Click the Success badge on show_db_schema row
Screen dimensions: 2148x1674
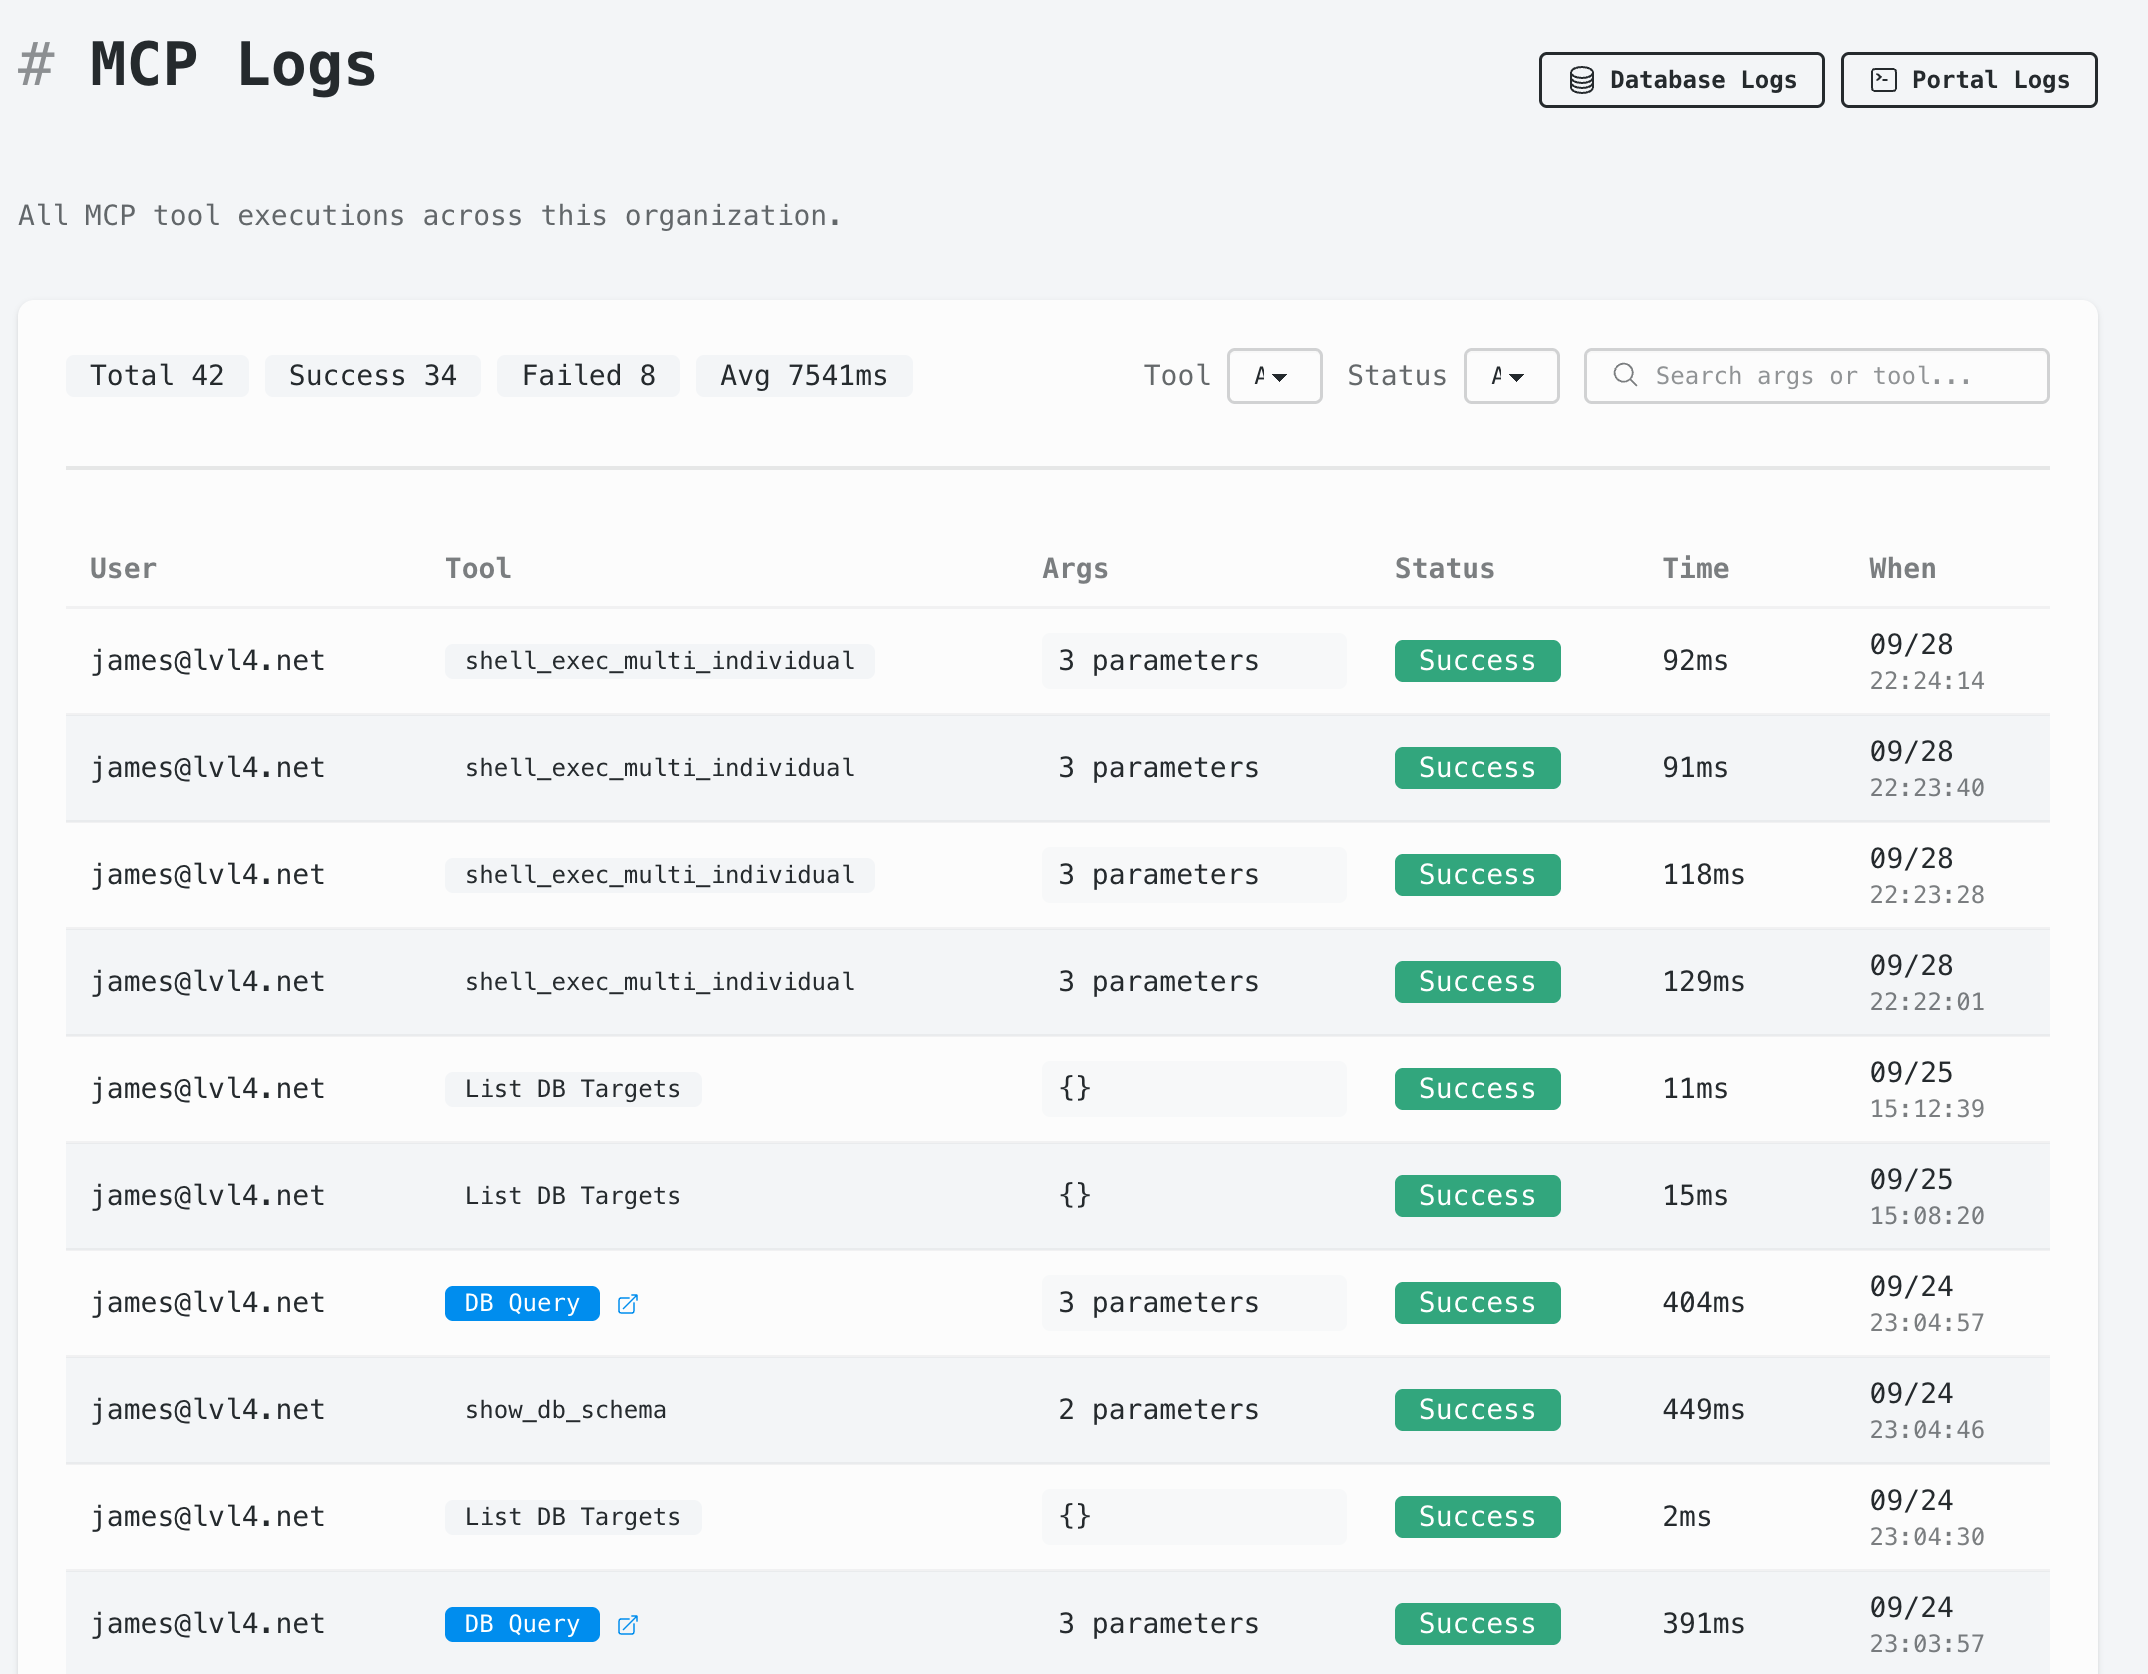(1477, 1409)
